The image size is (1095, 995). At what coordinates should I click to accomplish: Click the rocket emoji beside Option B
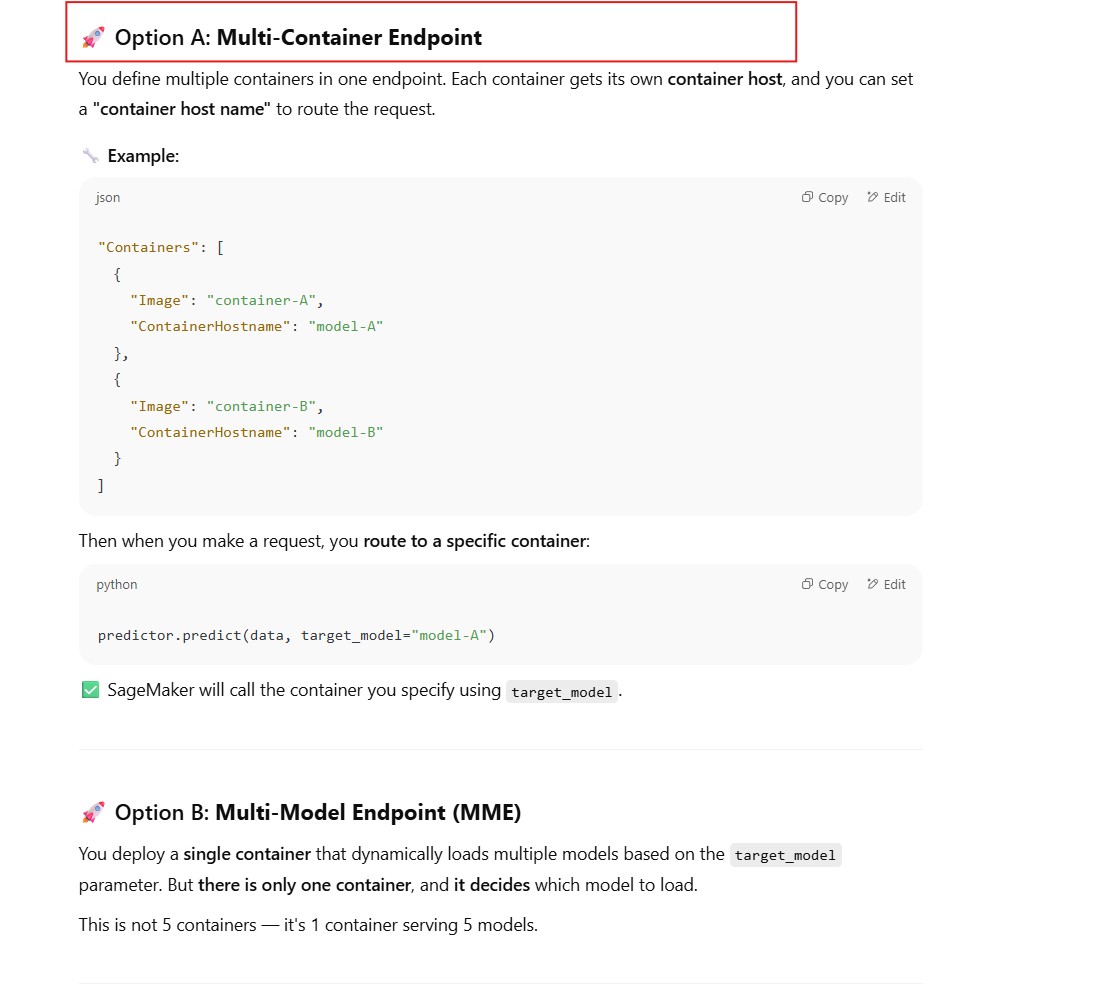point(93,813)
